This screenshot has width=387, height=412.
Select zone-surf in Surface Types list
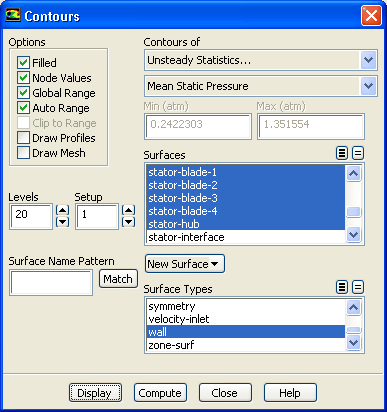[x=246, y=345]
